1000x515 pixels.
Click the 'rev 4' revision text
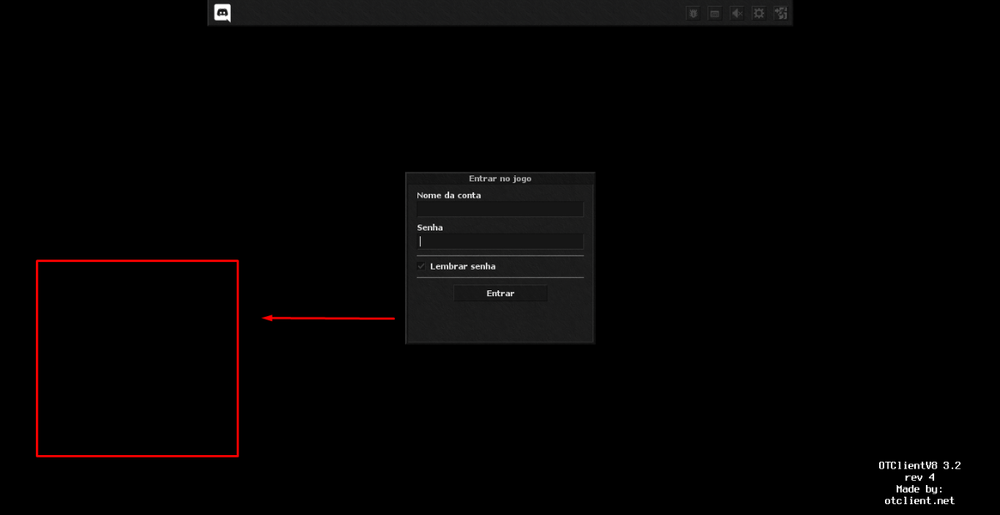click(x=919, y=478)
